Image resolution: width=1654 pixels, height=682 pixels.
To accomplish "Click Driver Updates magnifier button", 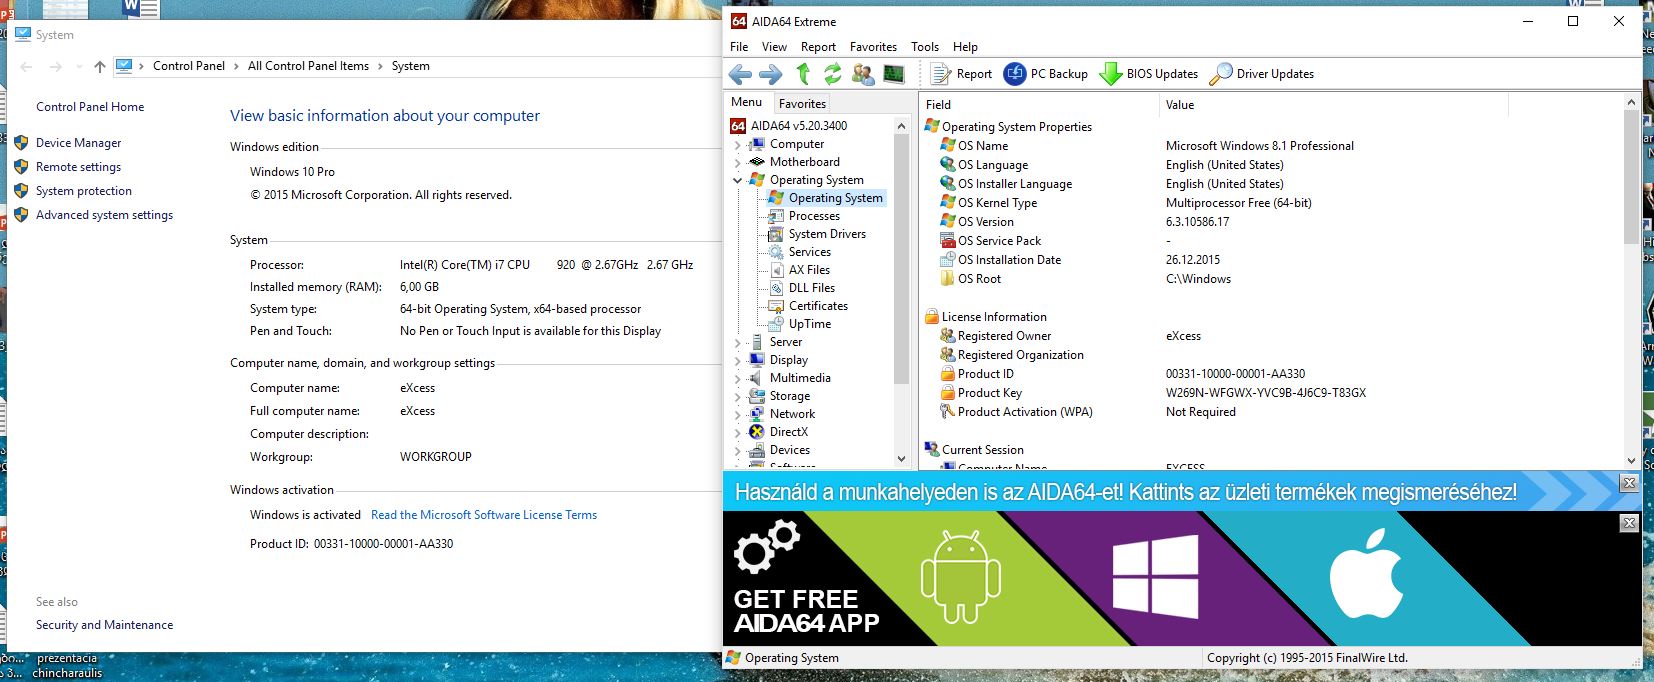I will 1261,74.
